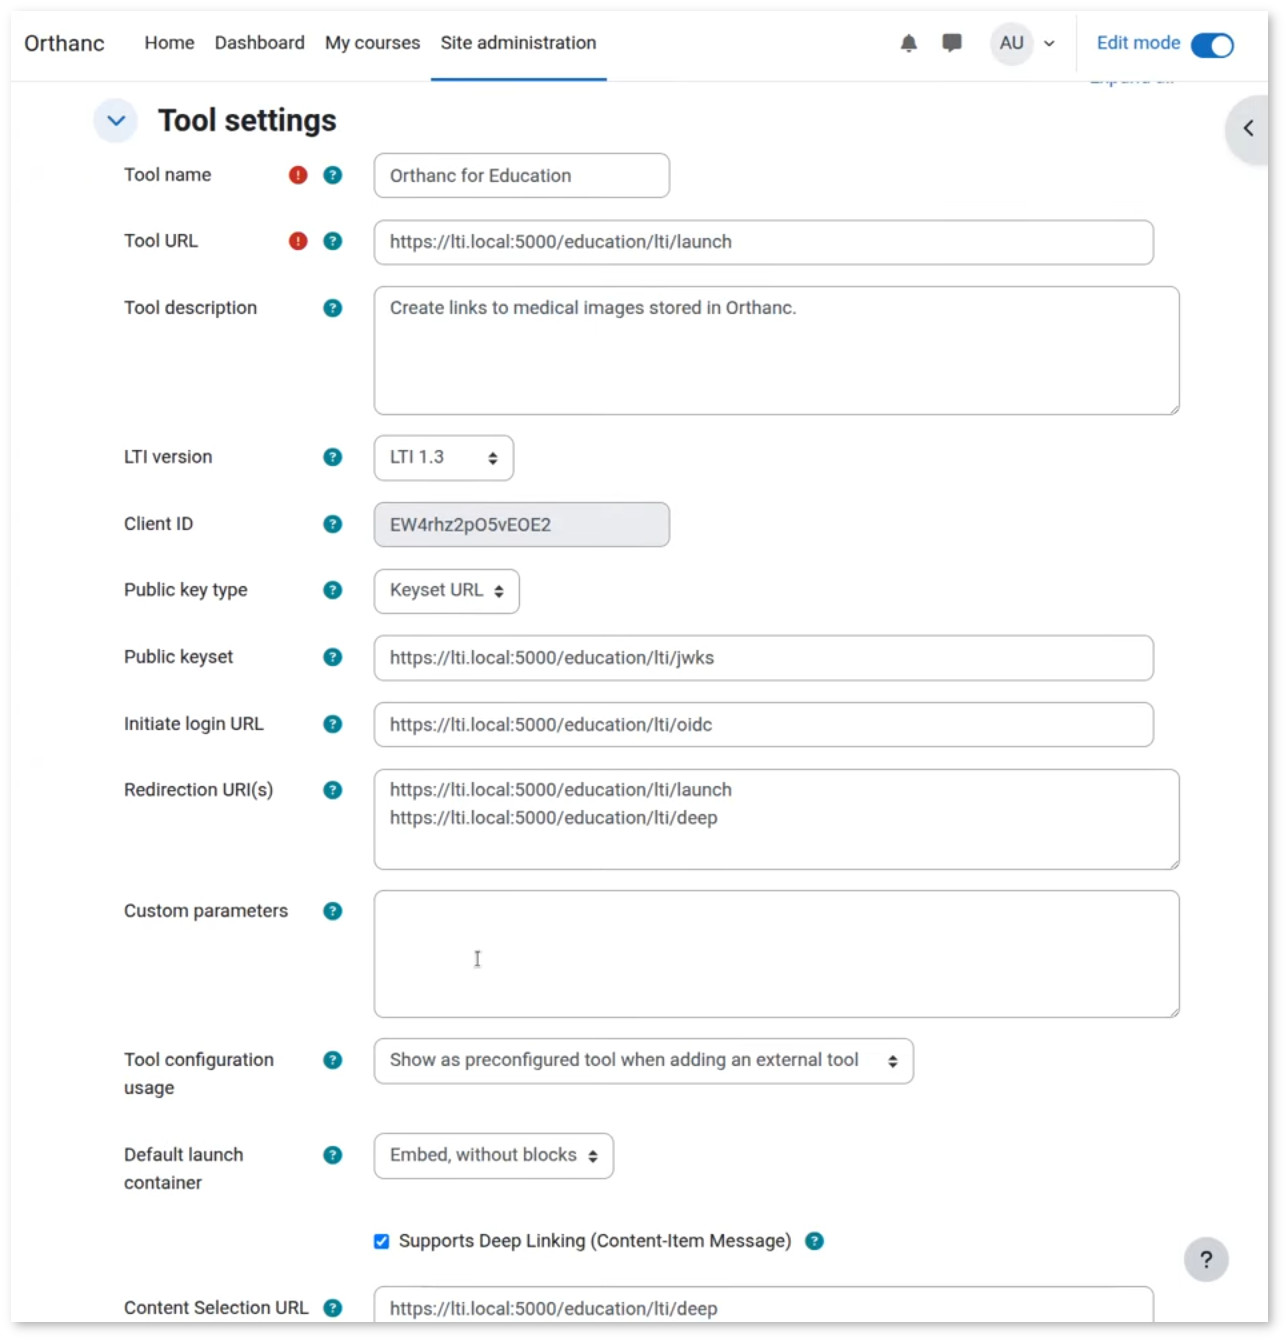1287x1341 pixels.
Task: Click help icon next to LTI version
Action: [333, 457]
